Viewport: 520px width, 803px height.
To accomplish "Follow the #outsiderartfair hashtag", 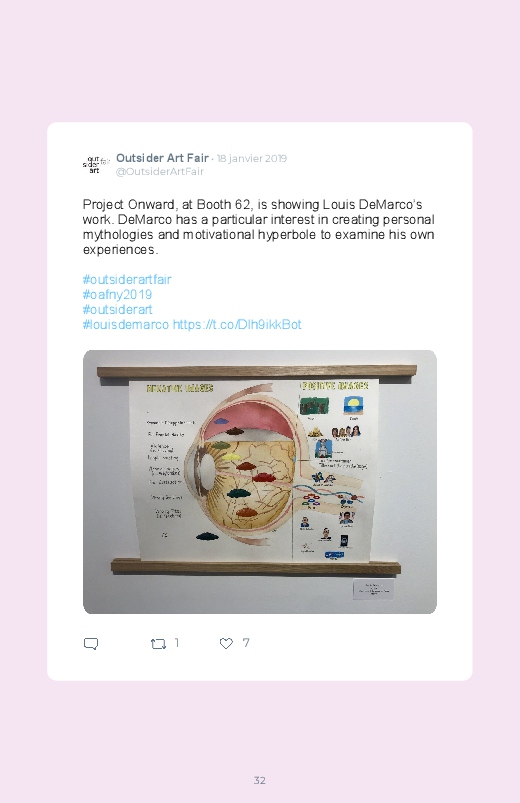I will point(127,280).
